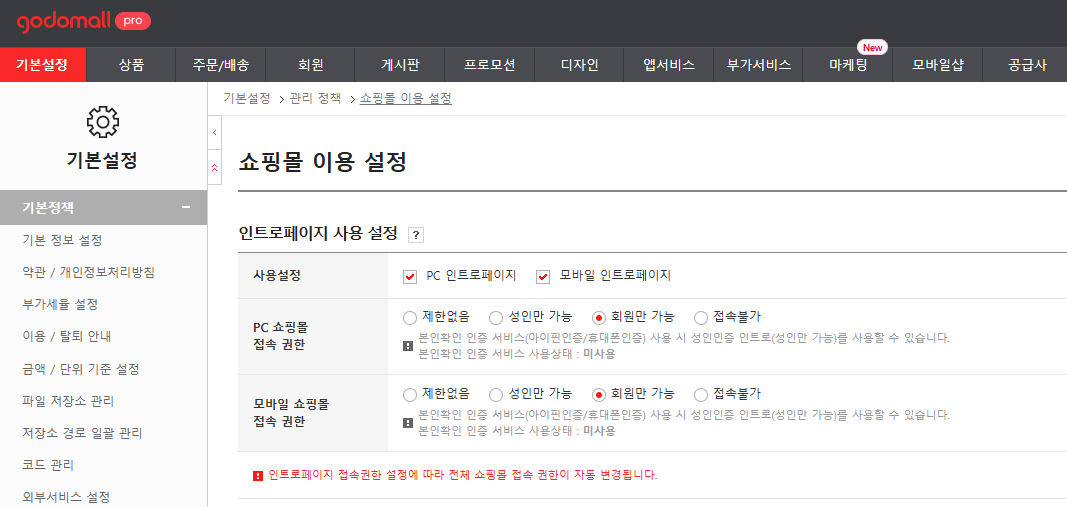
Task: Open the 마케팅 menu tab
Action: pos(848,65)
